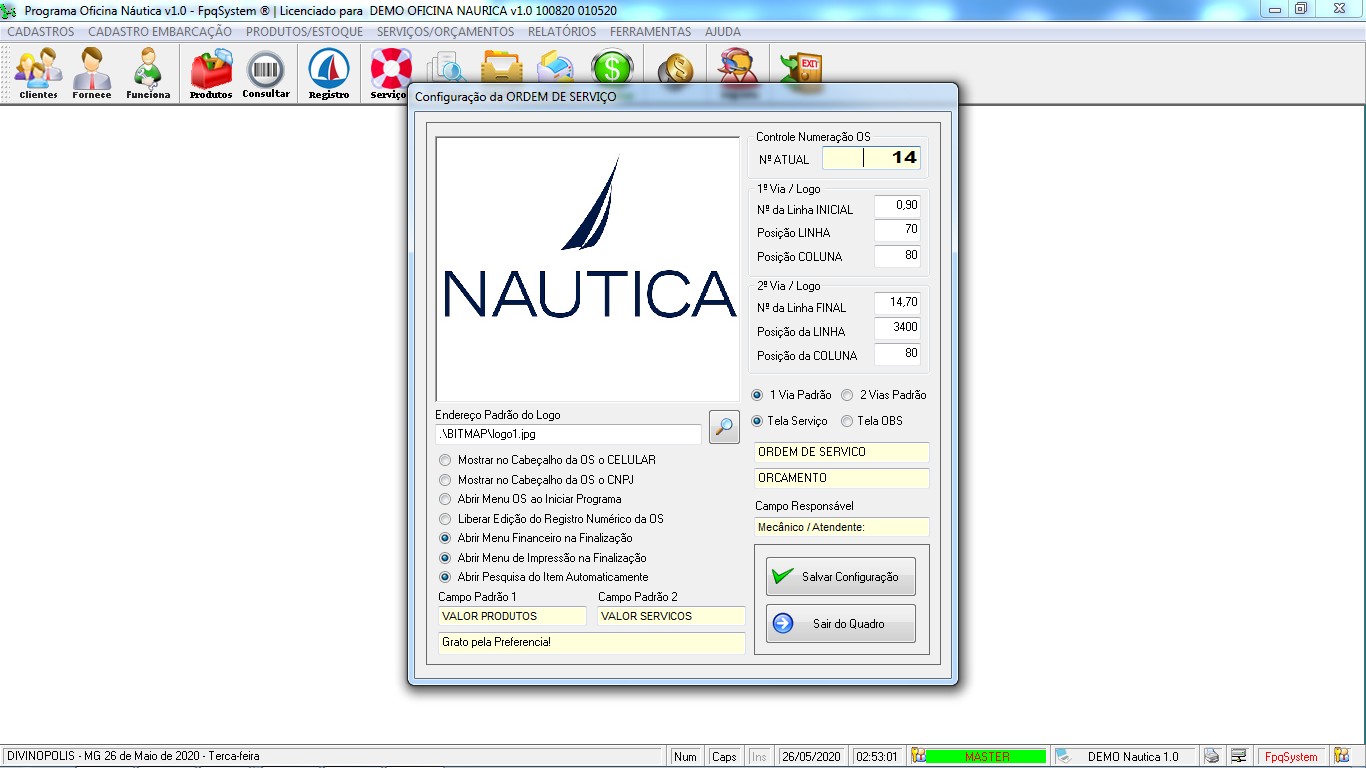Screen dimensions: 1366x768
Task: Edit Nº da Linha INICIAL field
Action: (897, 206)
